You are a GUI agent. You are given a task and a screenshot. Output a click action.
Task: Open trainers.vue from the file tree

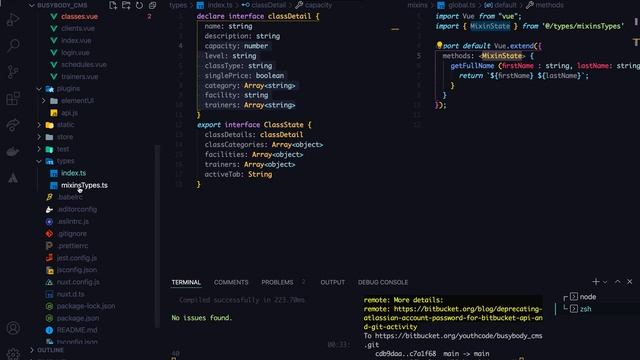tap(80, 76)
